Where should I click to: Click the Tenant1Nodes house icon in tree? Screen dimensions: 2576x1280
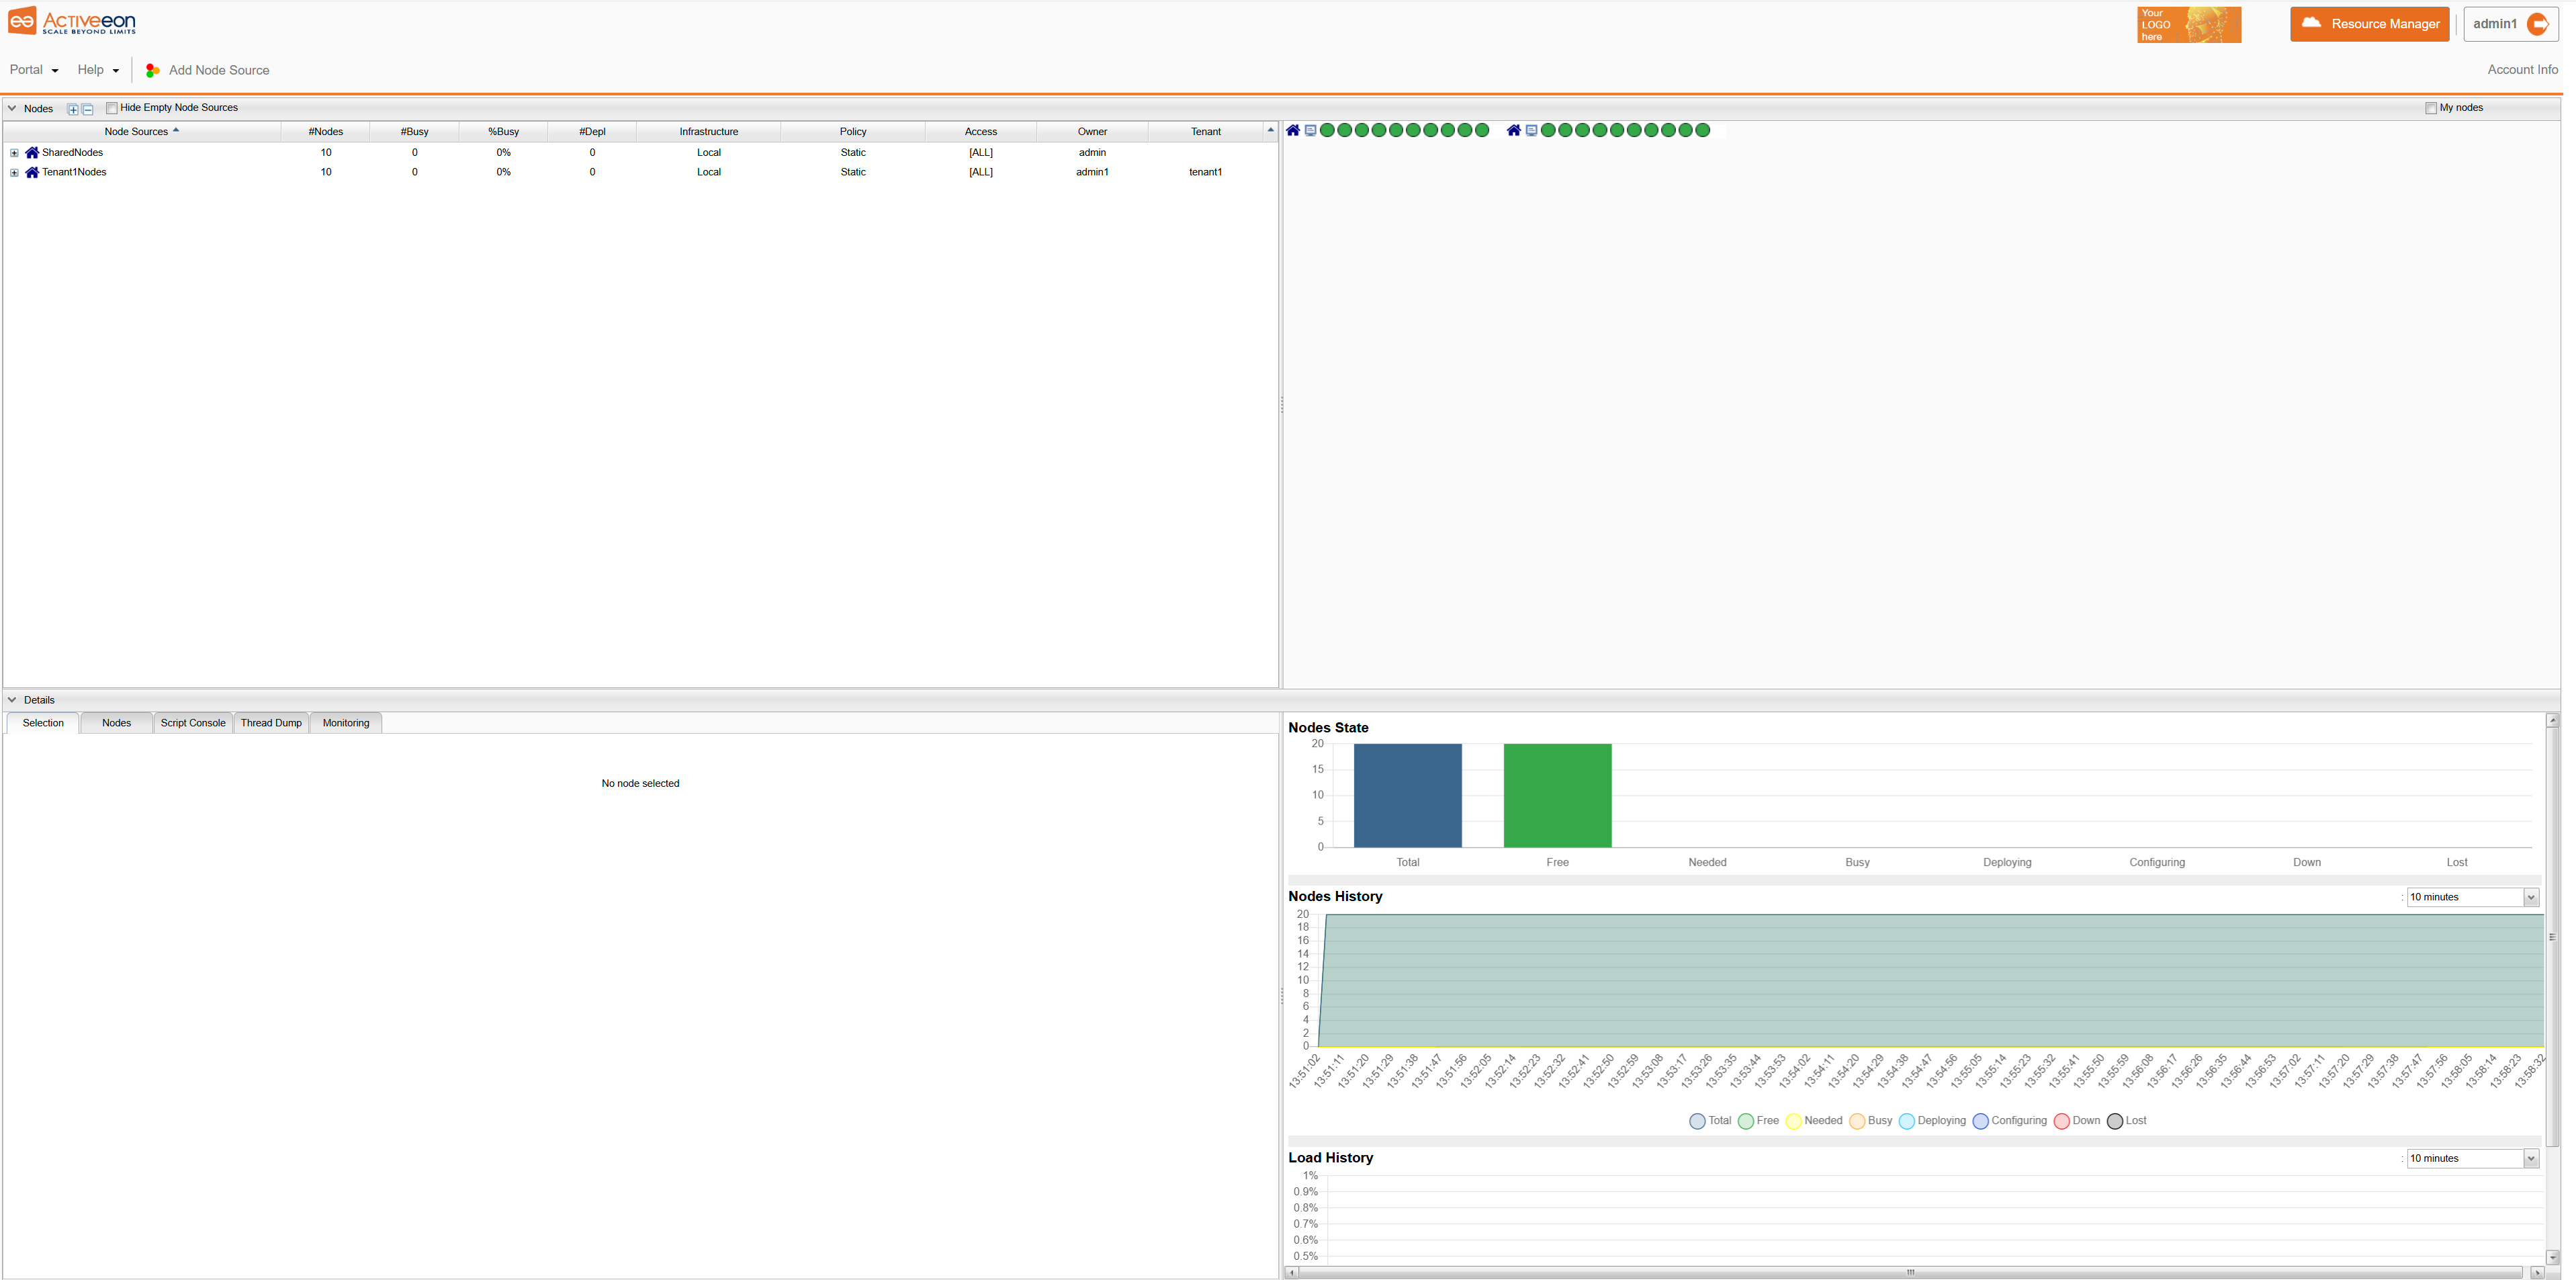point(32,172)
